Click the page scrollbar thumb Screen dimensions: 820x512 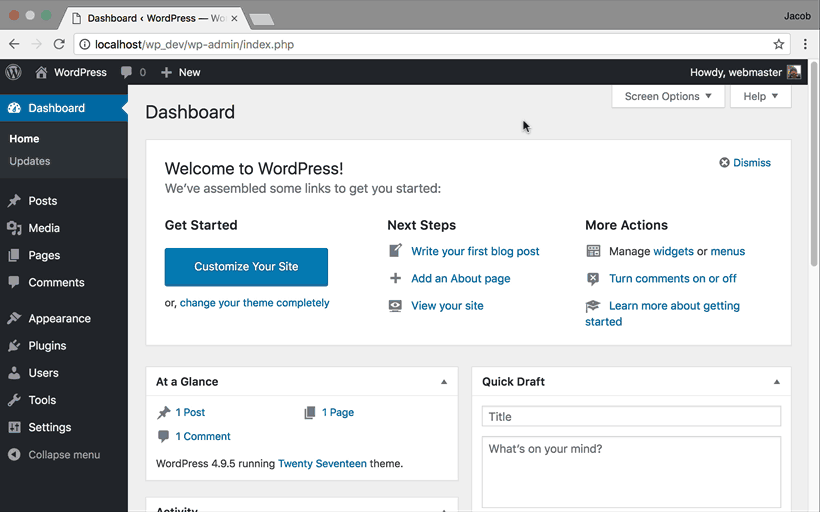(x=815, y=162)
